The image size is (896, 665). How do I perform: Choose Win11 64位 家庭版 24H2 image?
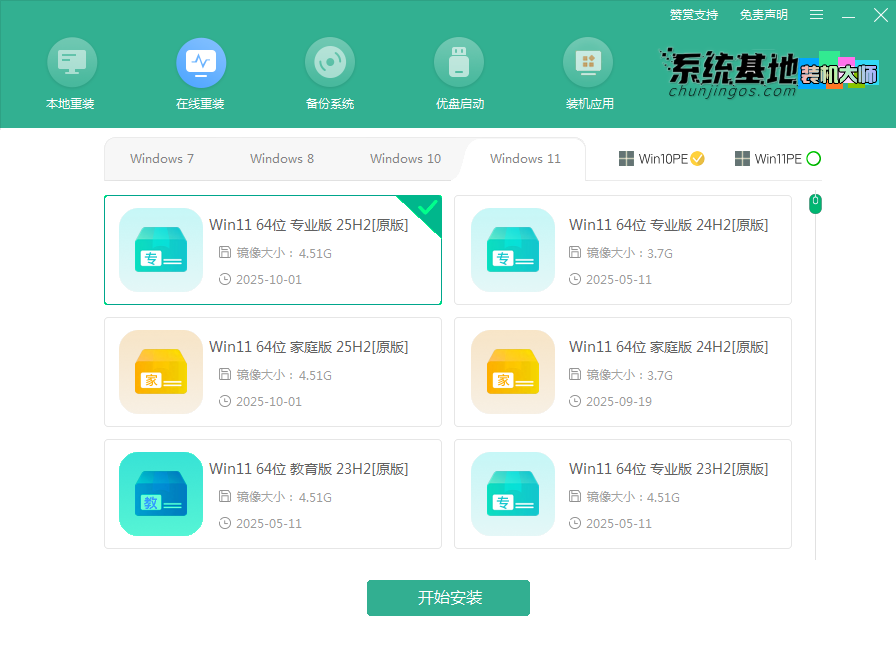click(x=622, y=372)
